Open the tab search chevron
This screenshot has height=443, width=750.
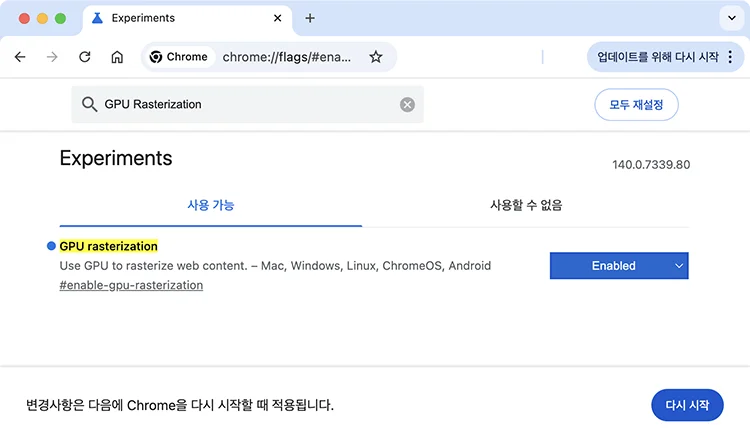732,18
